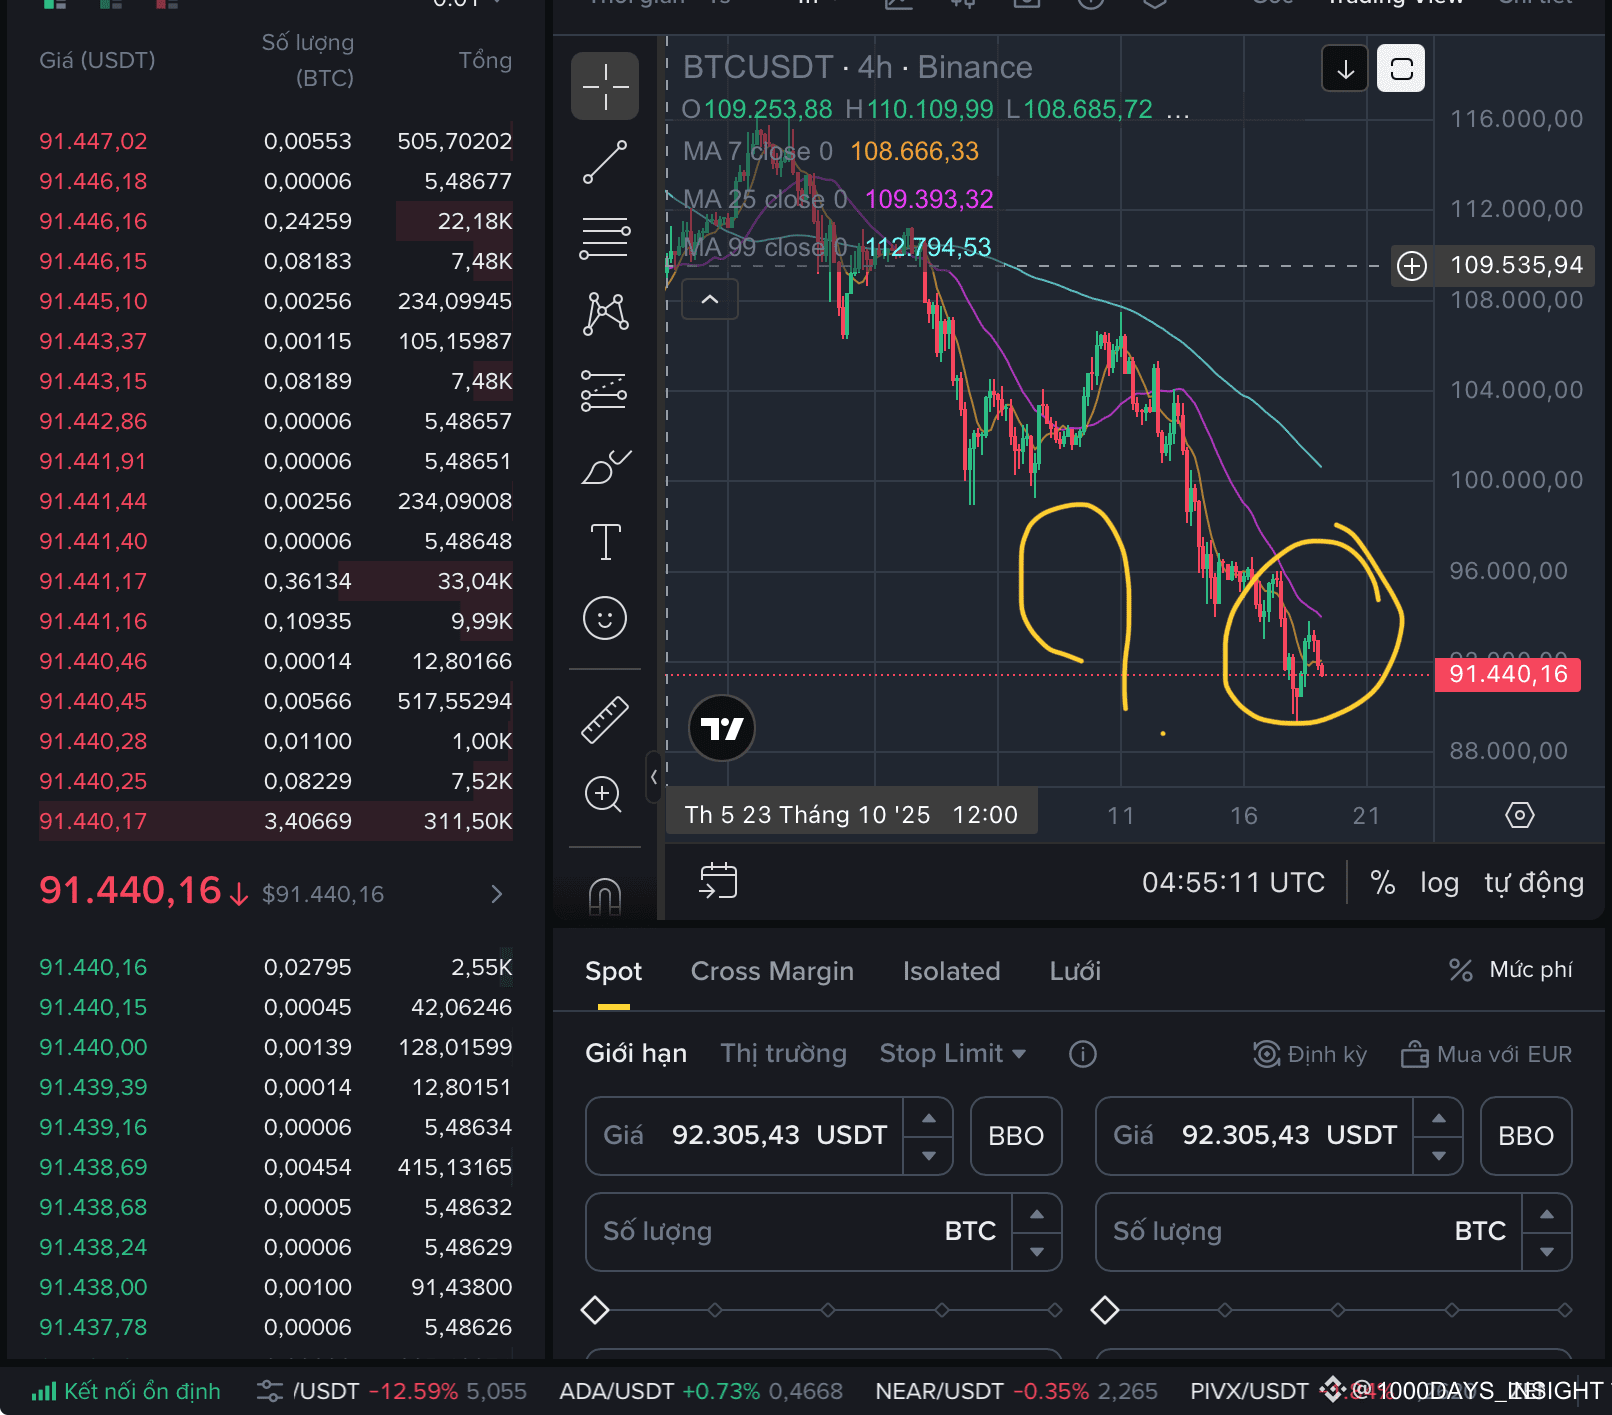Click the order type info icon

tap(1082, 1054)
